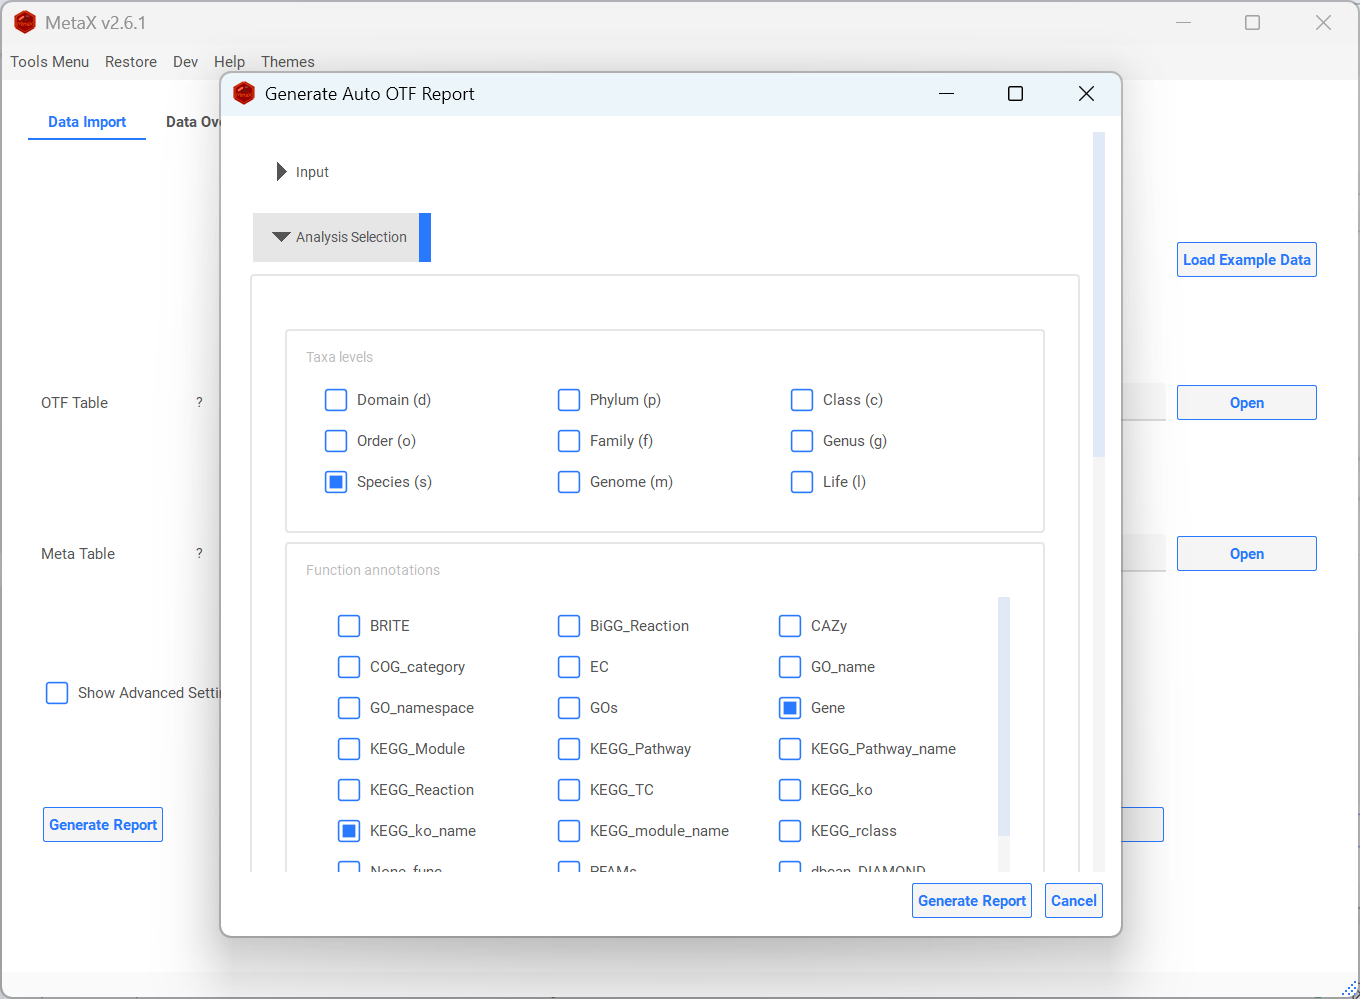Check the Class (c) taxa level
Screen dimensions: 1360x999
point(802,400)
